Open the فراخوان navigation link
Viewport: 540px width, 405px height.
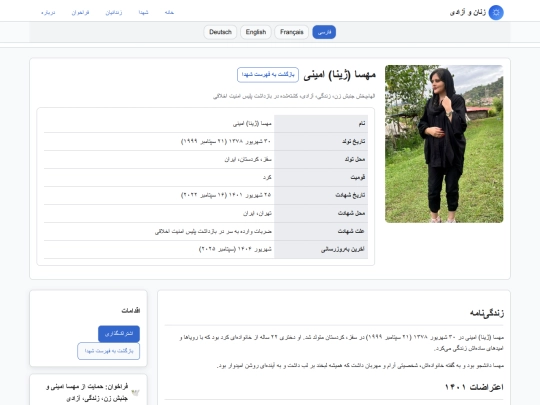80,12
